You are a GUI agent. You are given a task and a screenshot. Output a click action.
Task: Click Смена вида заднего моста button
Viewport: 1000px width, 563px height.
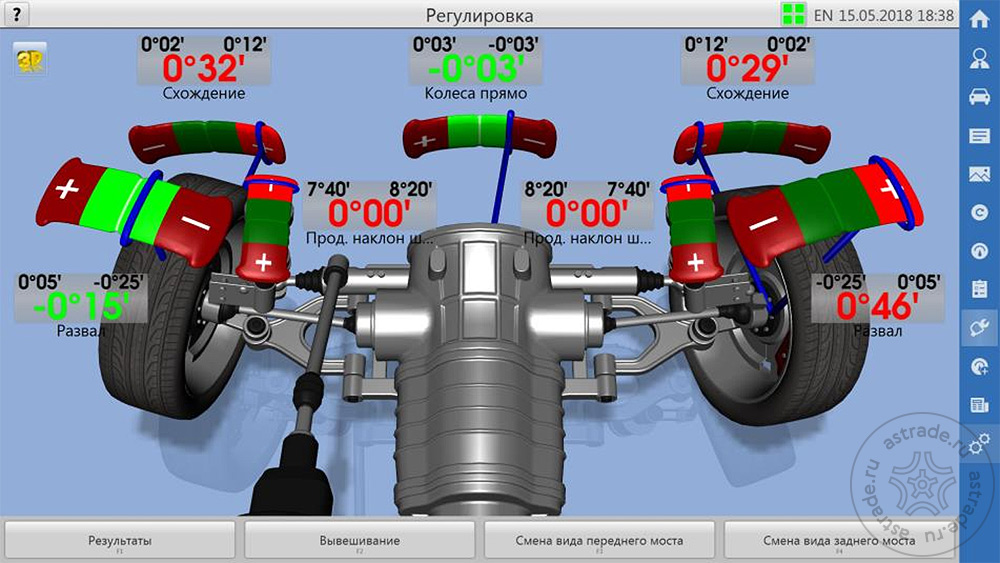(x=839, y=541)
